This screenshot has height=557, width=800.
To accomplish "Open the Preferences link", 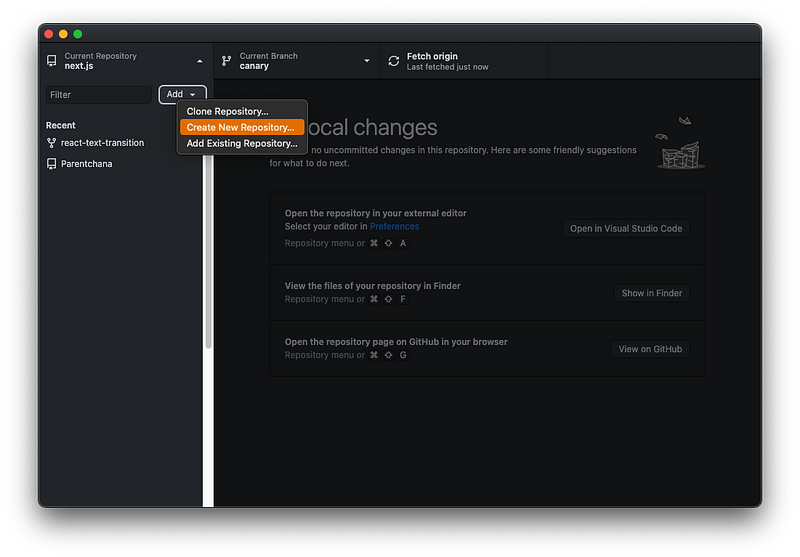I will click(394, 226).
